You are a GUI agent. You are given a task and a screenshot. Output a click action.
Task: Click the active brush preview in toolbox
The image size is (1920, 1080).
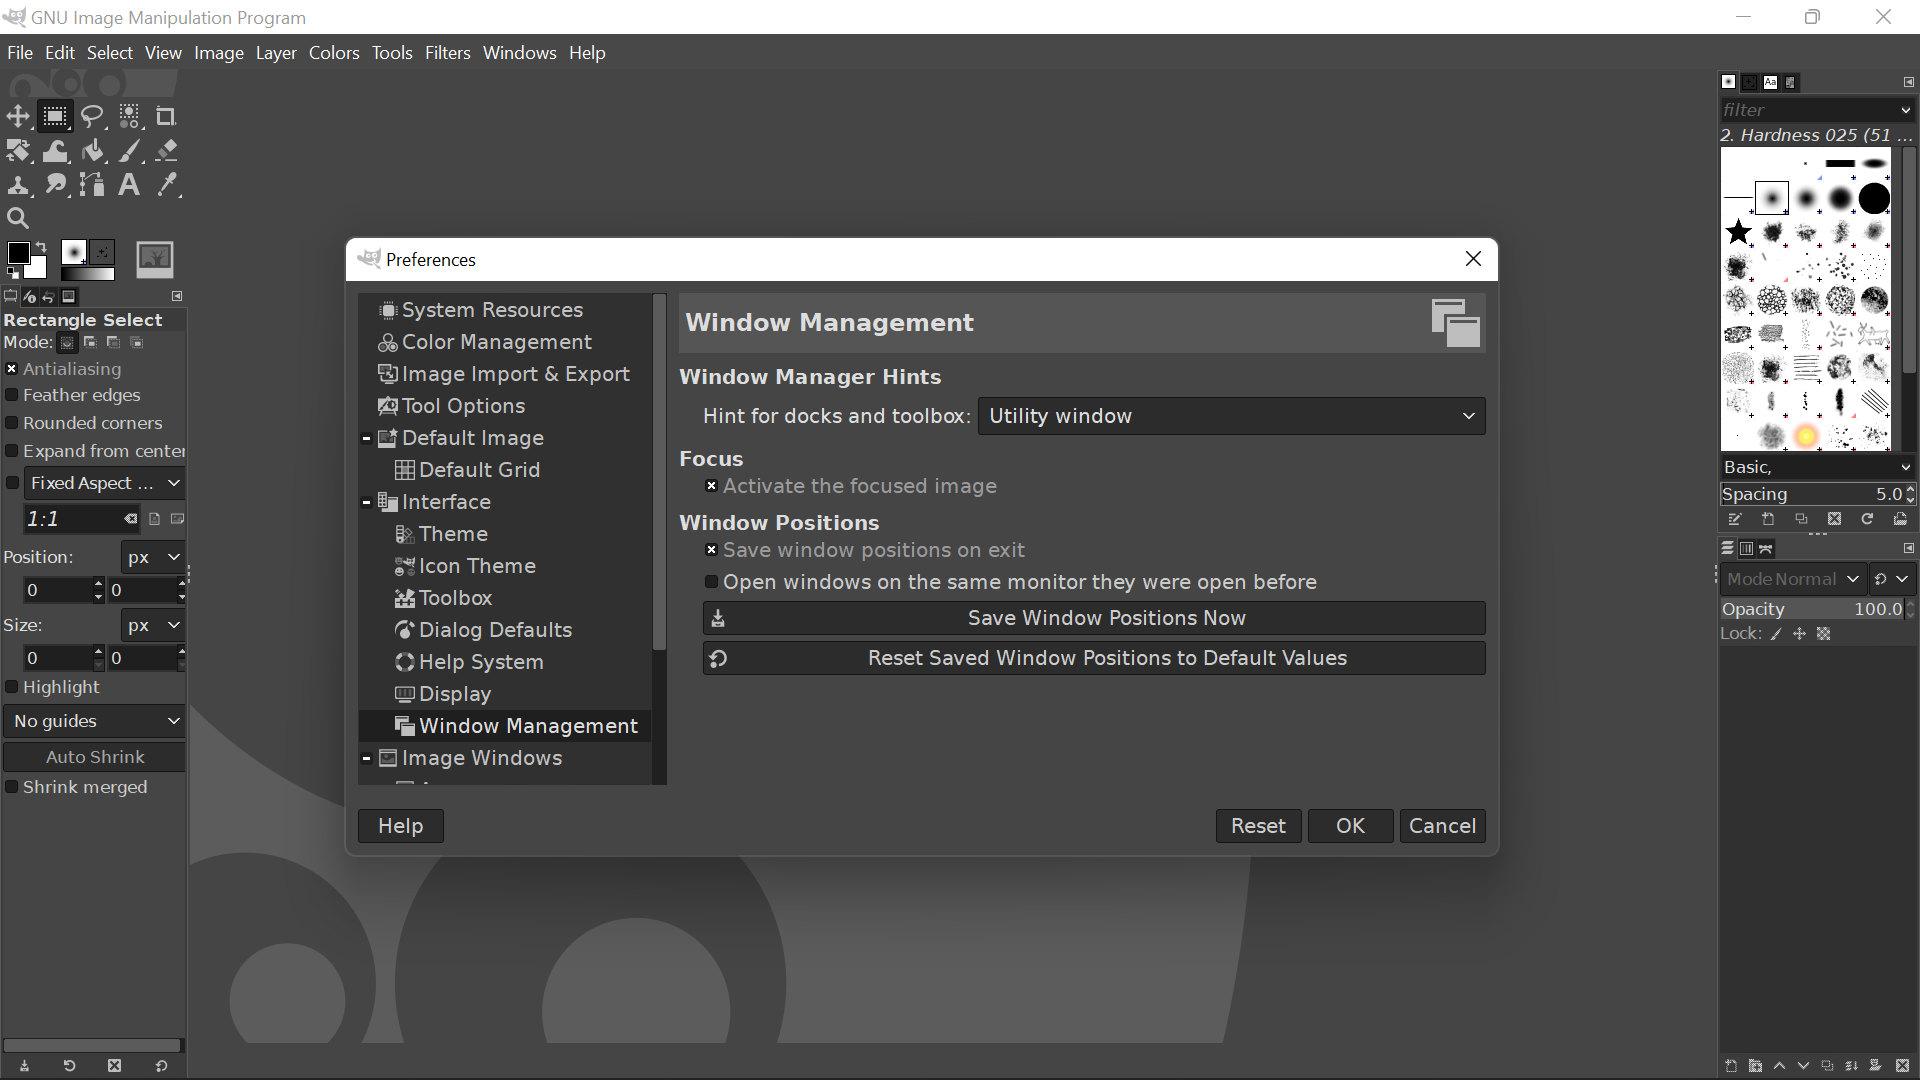click(74, 251)
